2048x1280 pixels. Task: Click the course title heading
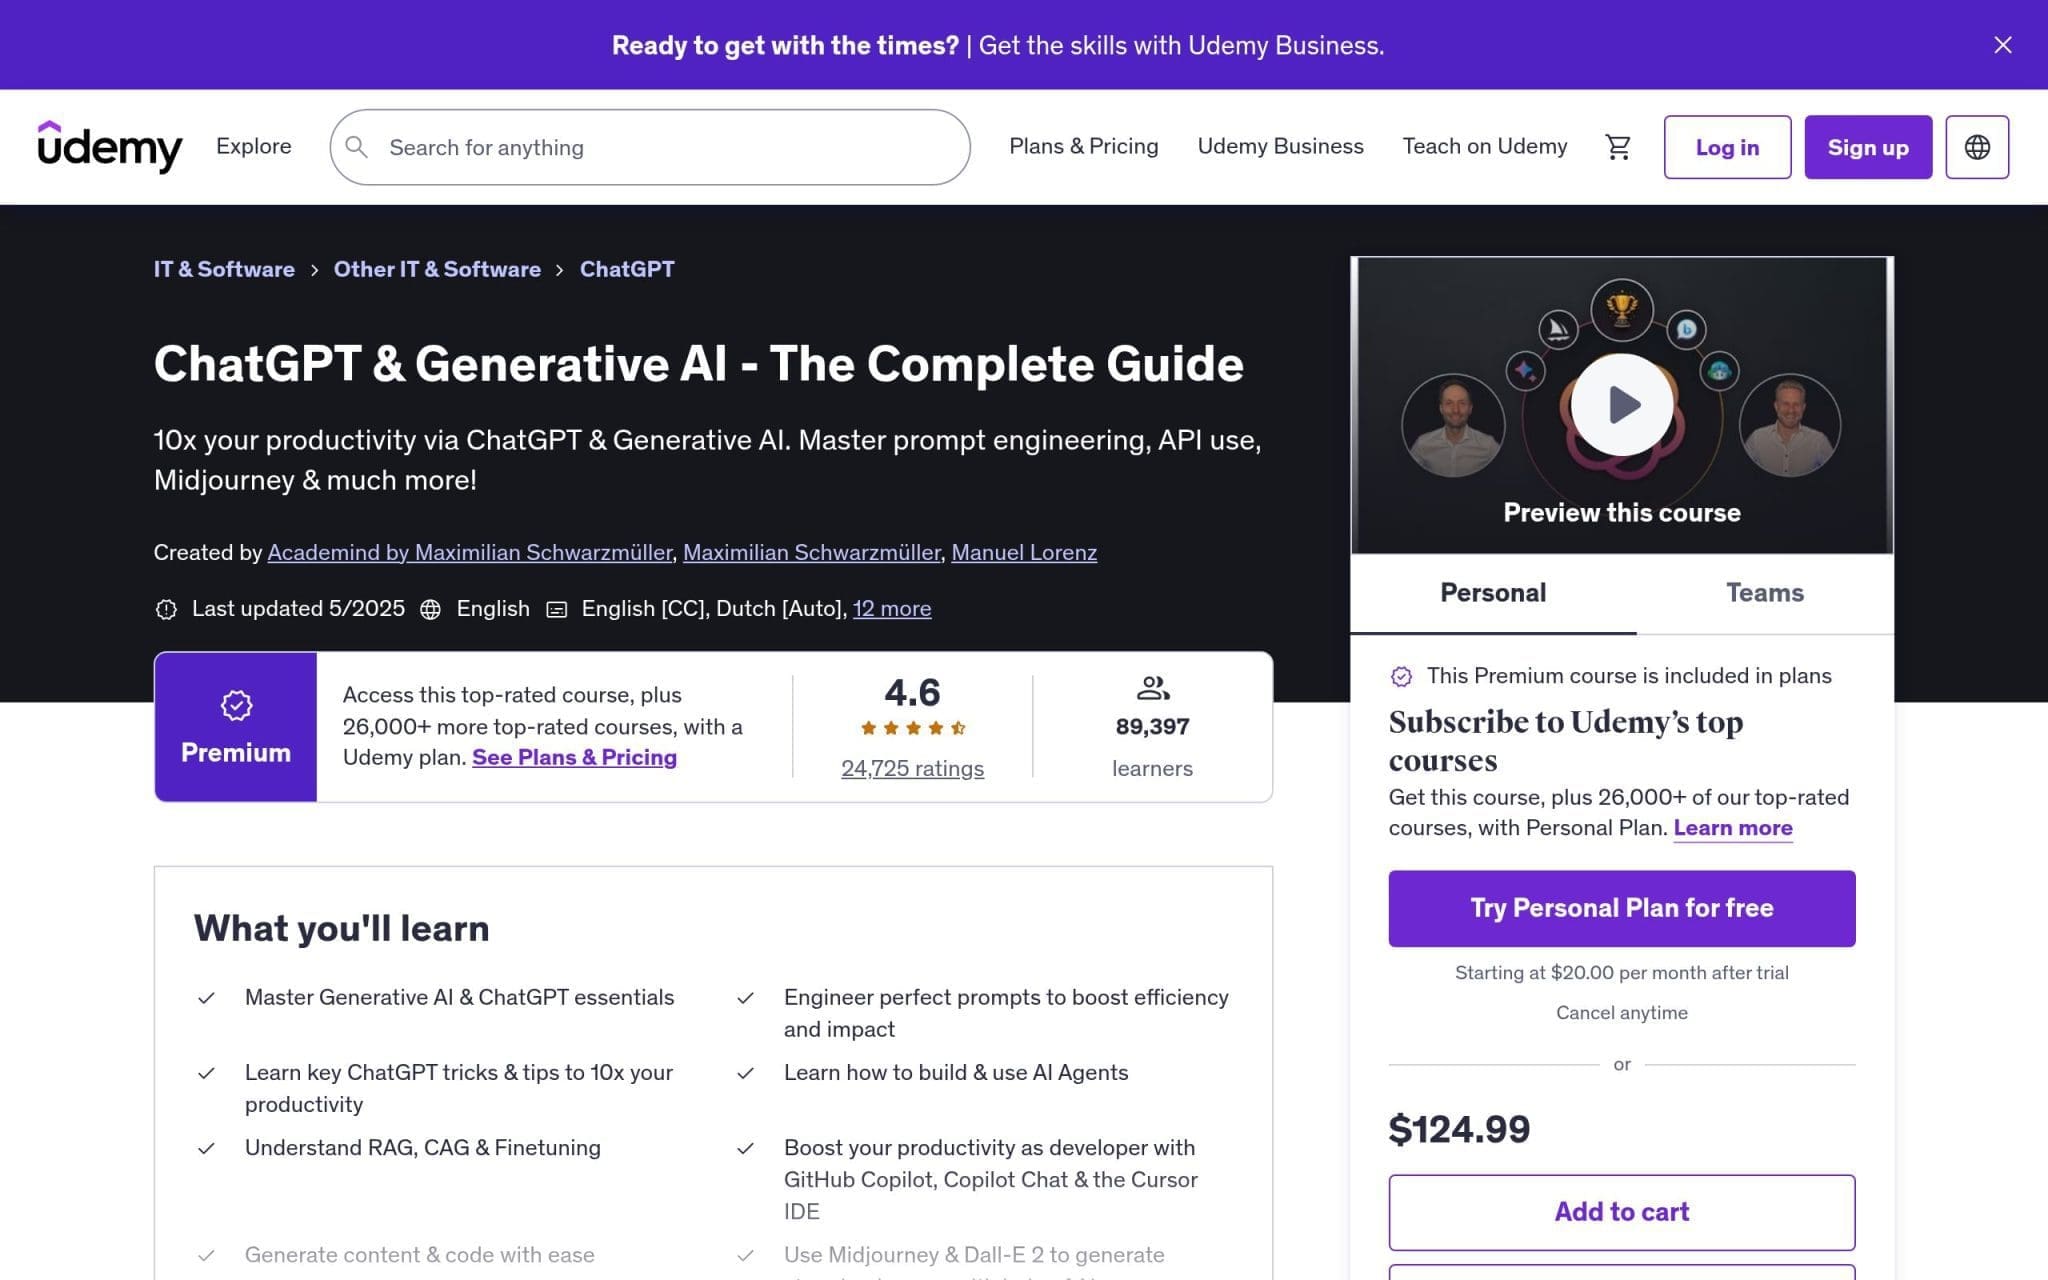coord(699,364)
